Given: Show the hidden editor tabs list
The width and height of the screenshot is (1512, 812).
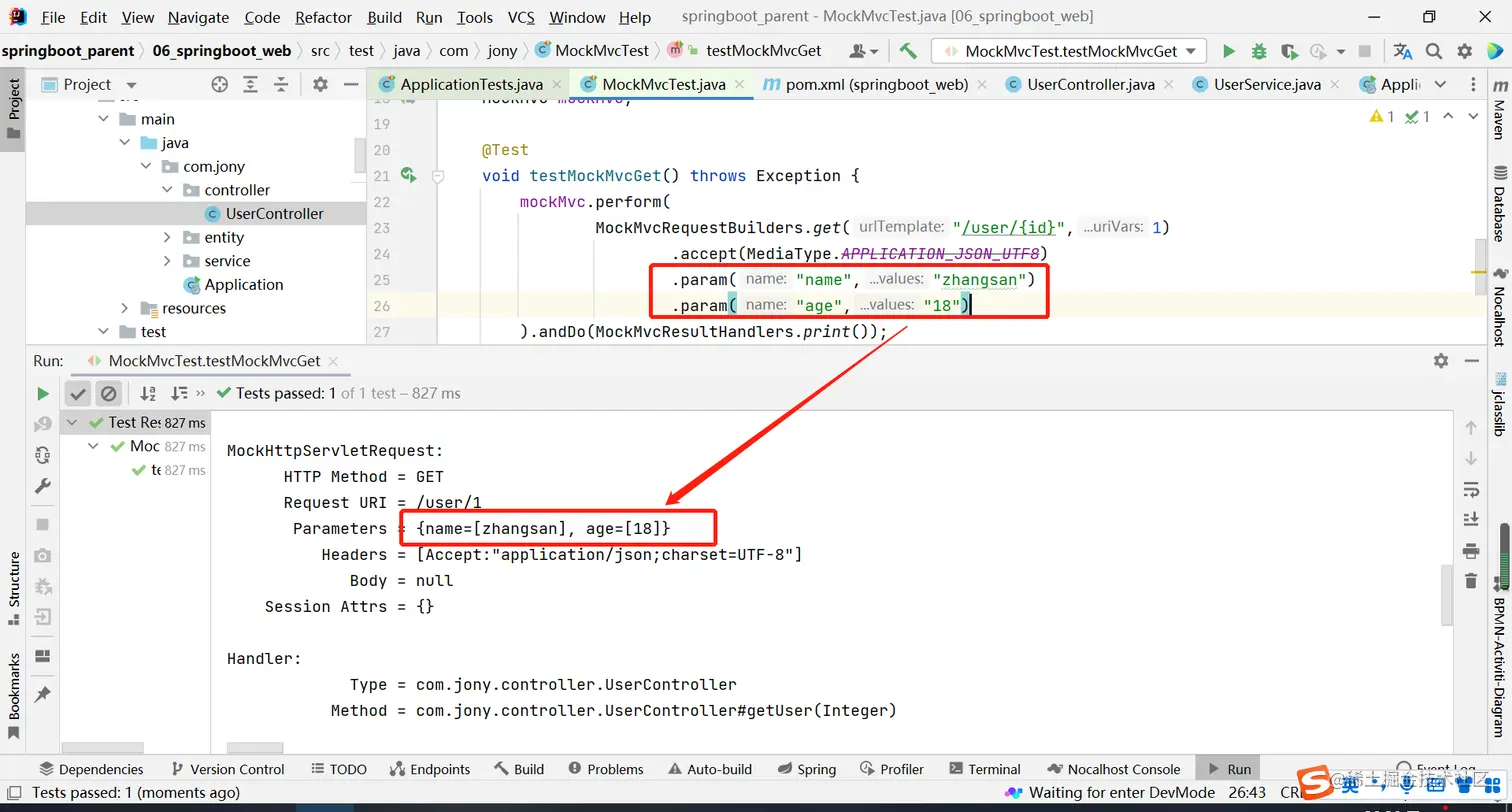Looking at the screenshot, I should (1440, 85).
